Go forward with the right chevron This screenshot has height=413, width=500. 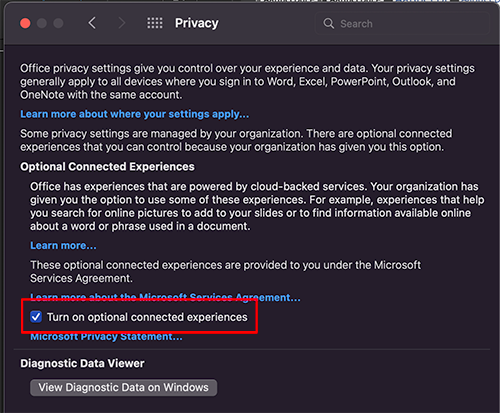click(122, 23)
